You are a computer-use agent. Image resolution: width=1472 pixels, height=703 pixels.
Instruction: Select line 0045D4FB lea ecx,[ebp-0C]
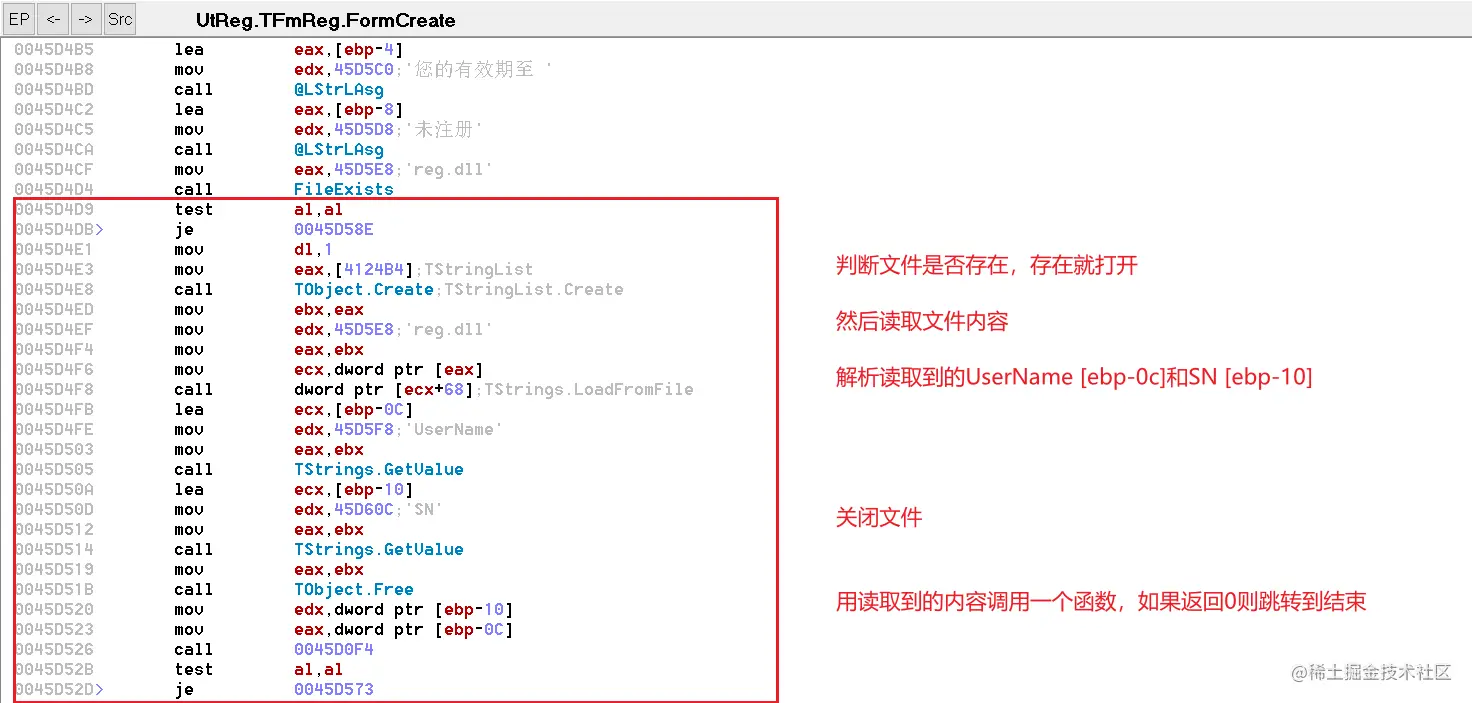[214, 409]
